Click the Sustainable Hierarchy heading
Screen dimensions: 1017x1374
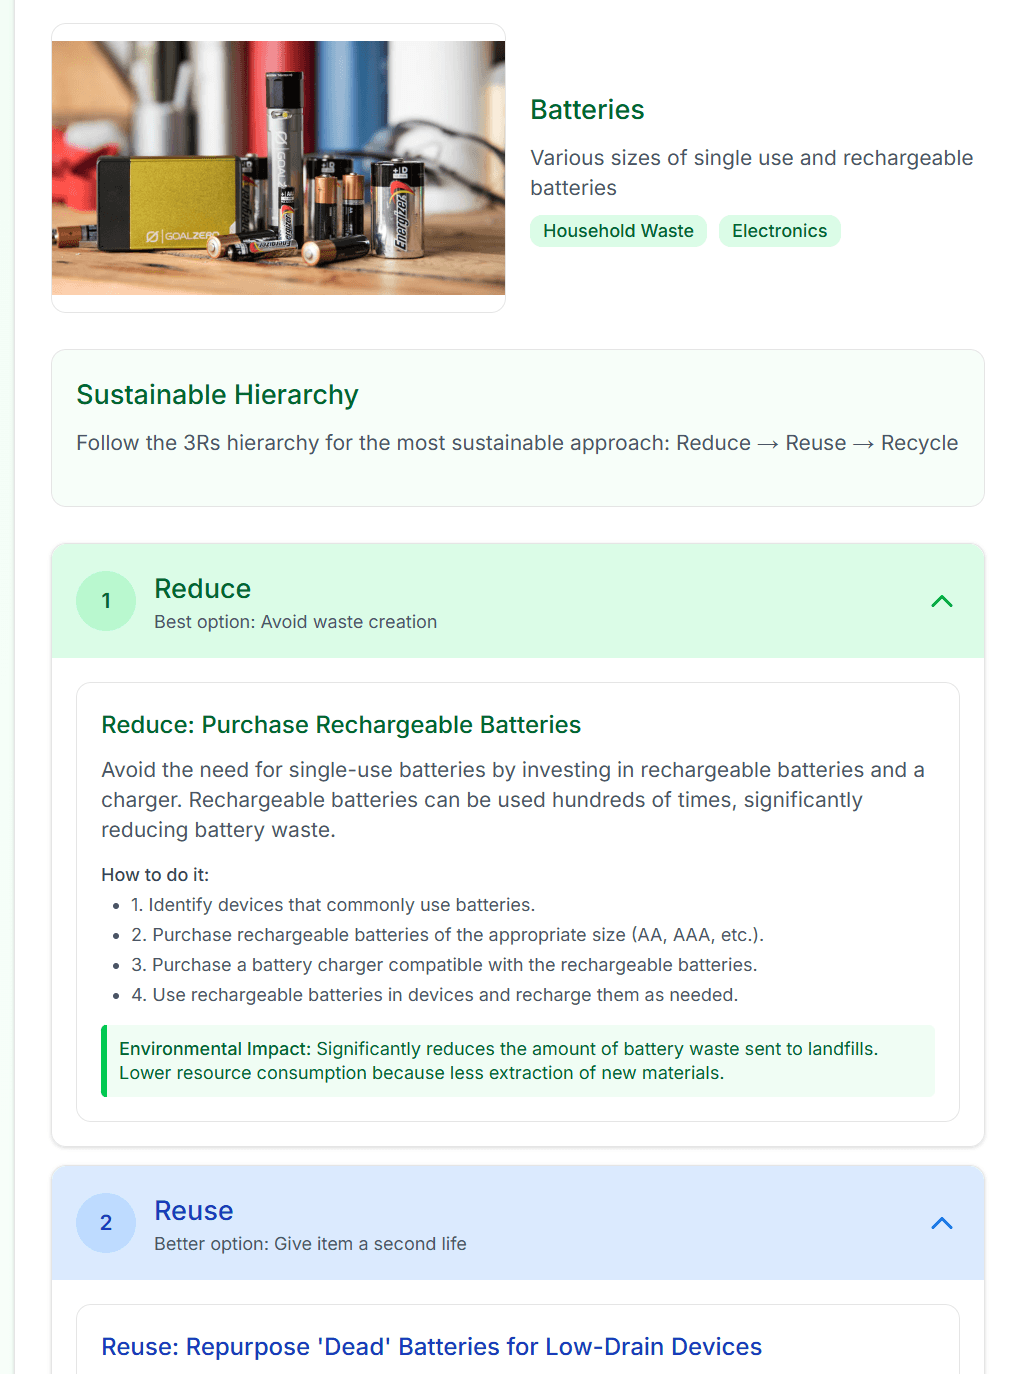(x=217, y=395)
